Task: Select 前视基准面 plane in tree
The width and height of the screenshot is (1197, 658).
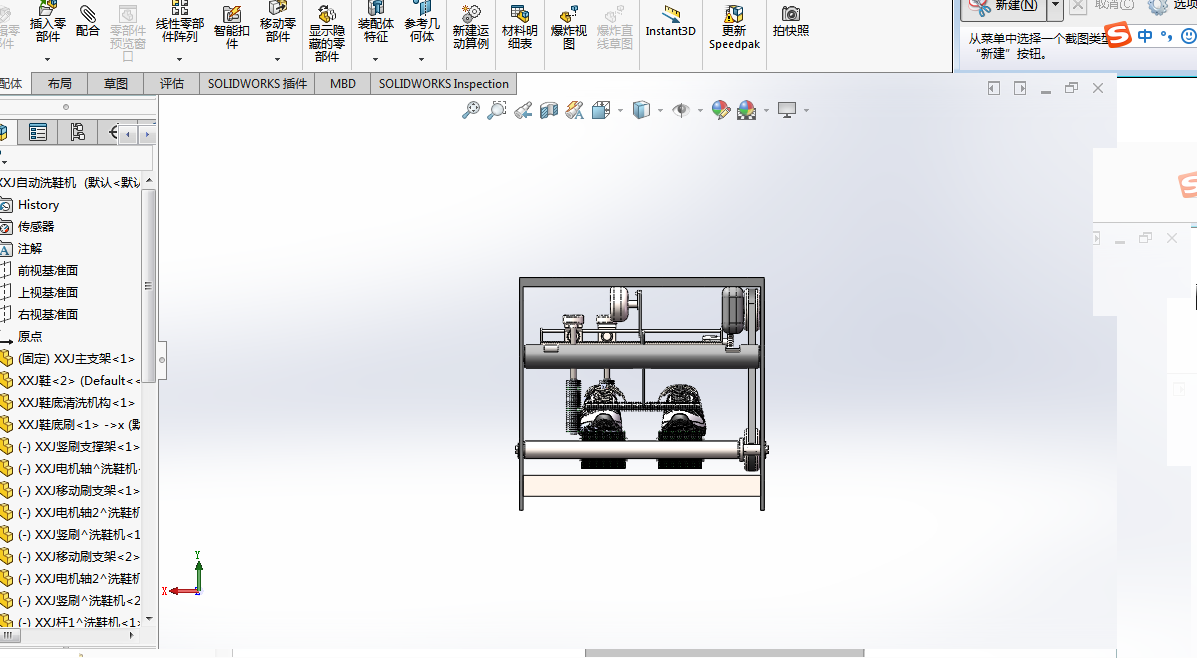Action: pos(47,270)
